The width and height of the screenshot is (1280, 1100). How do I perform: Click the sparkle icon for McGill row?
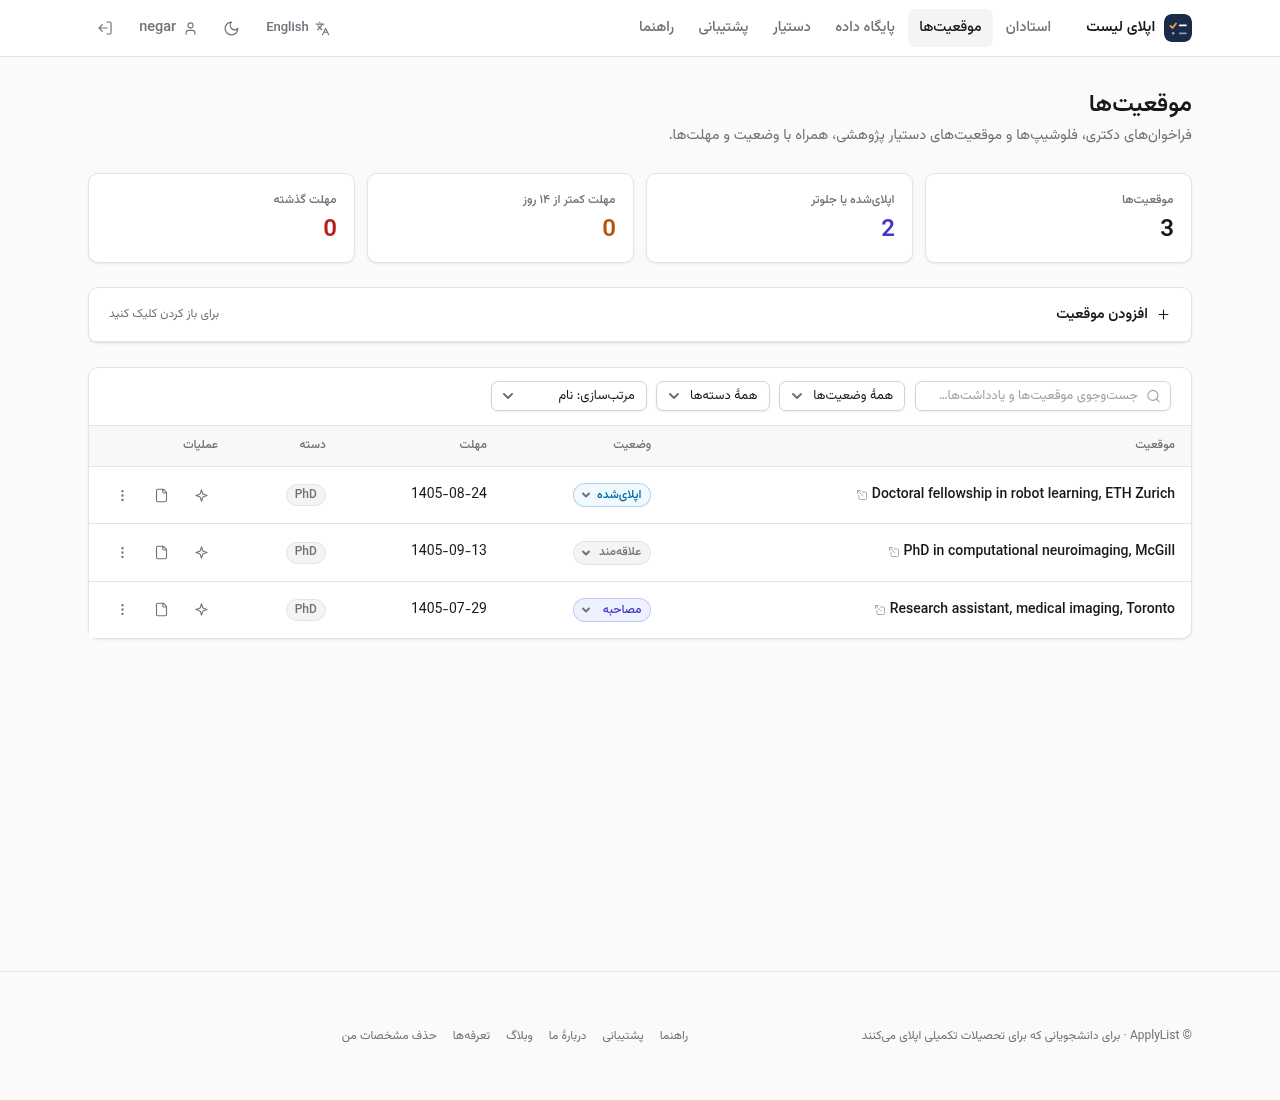202,553
